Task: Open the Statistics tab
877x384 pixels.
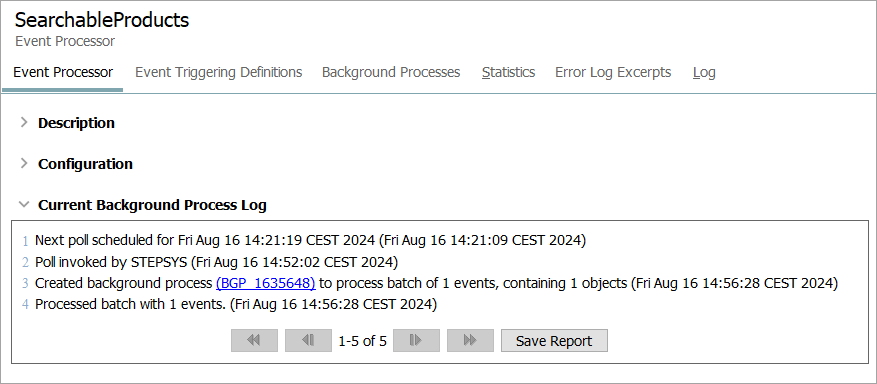Action: [508, 72]
